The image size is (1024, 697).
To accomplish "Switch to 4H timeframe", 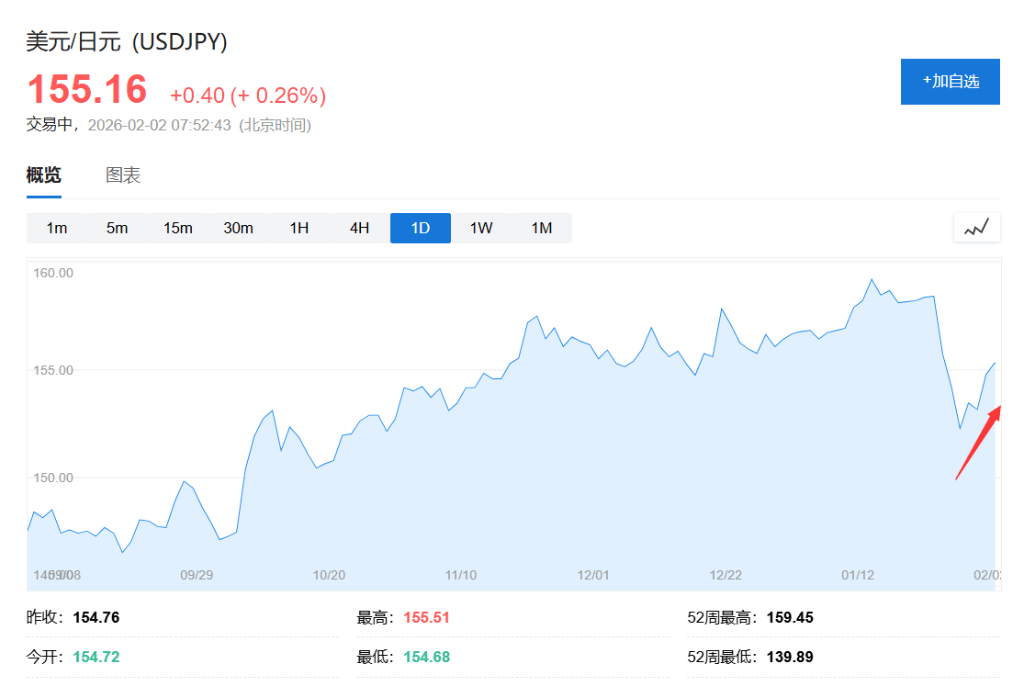I will tap(360, 228).
